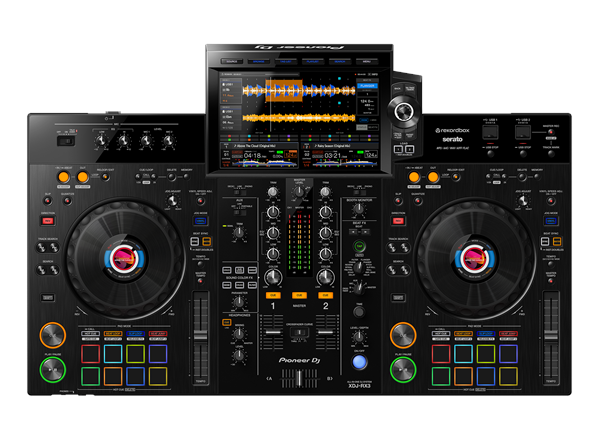Tap the left deck cyan performance pad
The image size is (600, 440).
pyautogui.click(x=113, y=354)
